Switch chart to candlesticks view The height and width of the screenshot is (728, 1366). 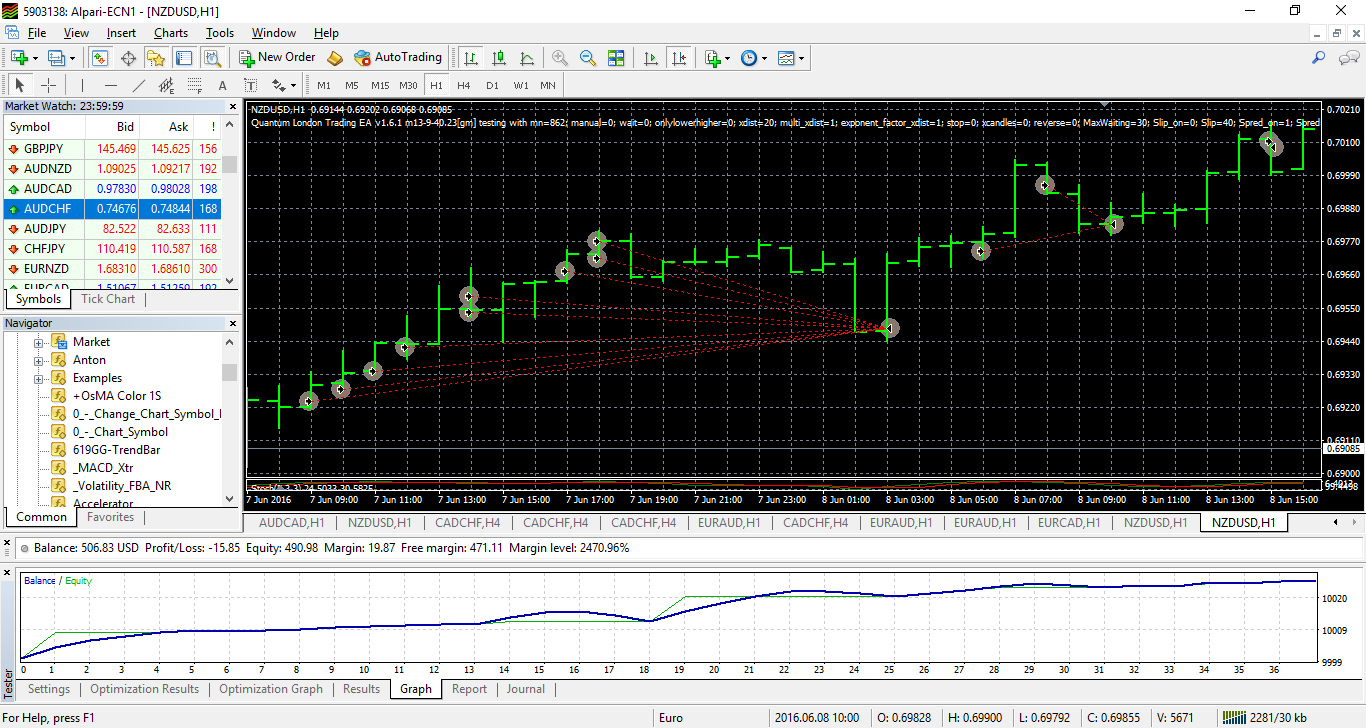point(499,58)
